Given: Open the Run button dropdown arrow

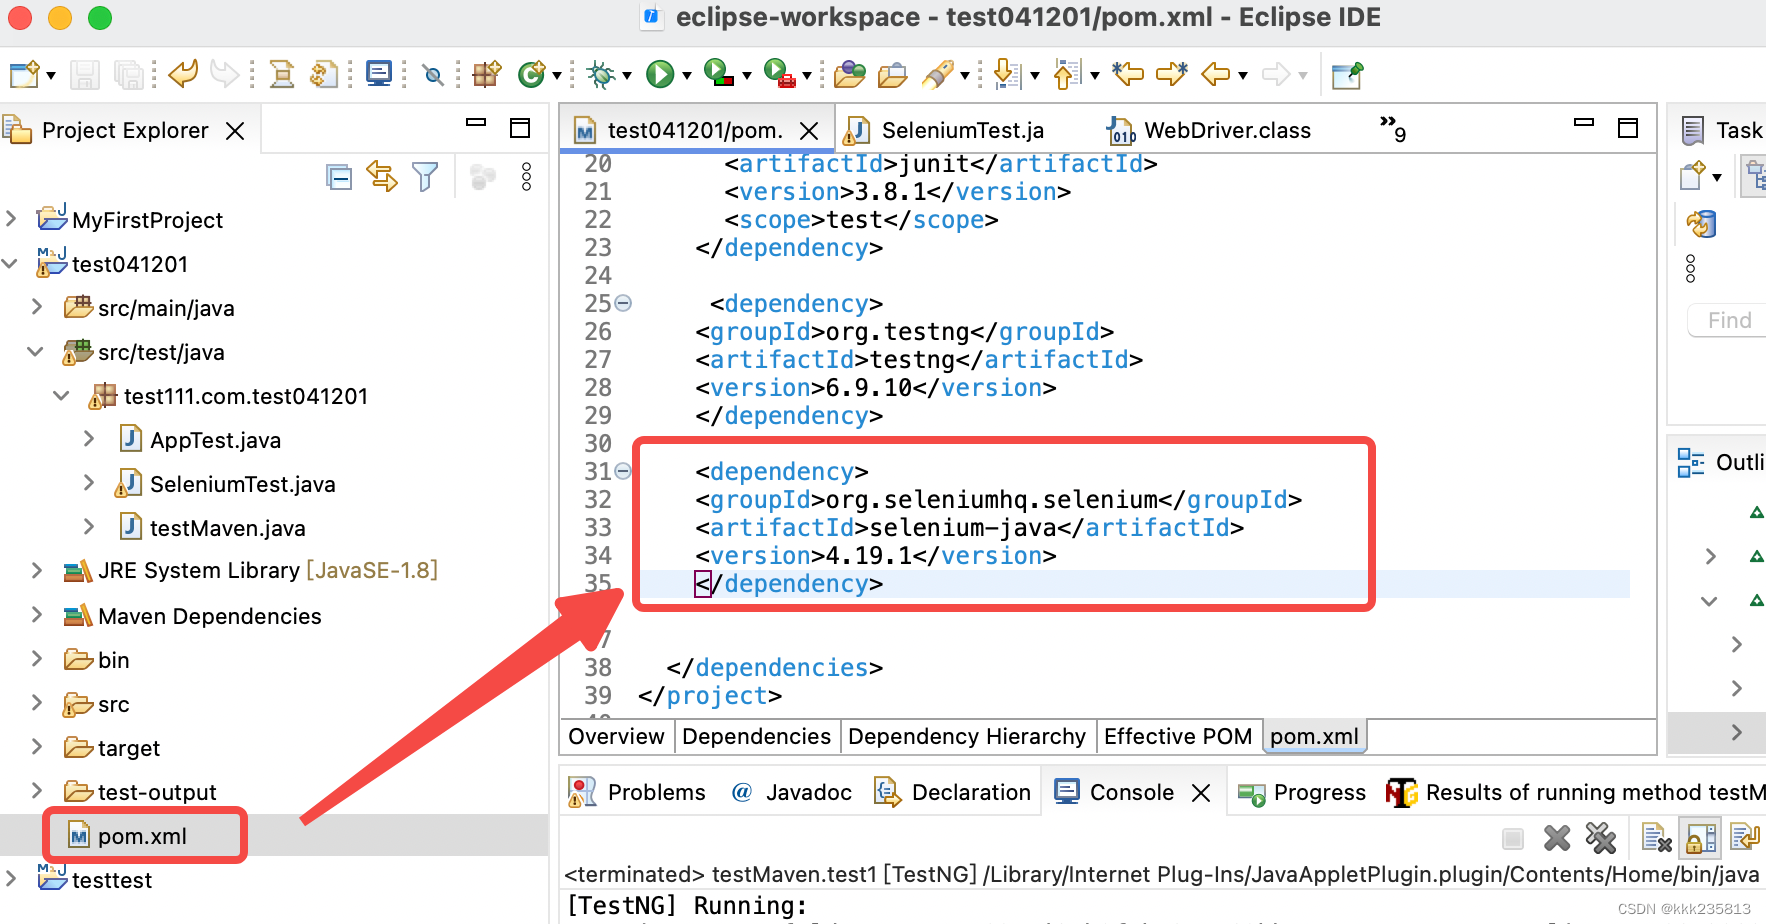Looking at the screenshot, I should point(687,75).
